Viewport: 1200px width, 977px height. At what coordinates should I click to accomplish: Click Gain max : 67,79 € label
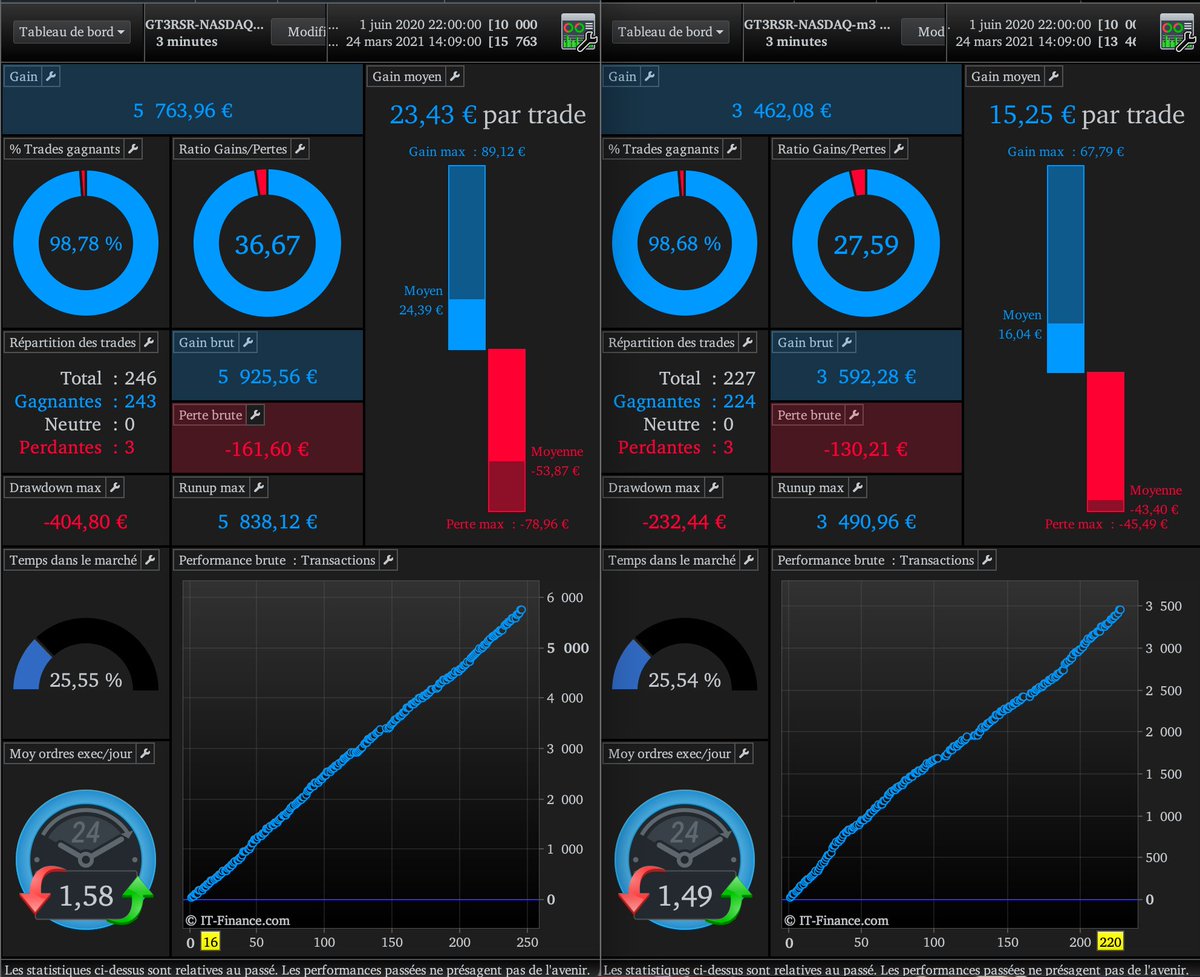[1066, 152]
